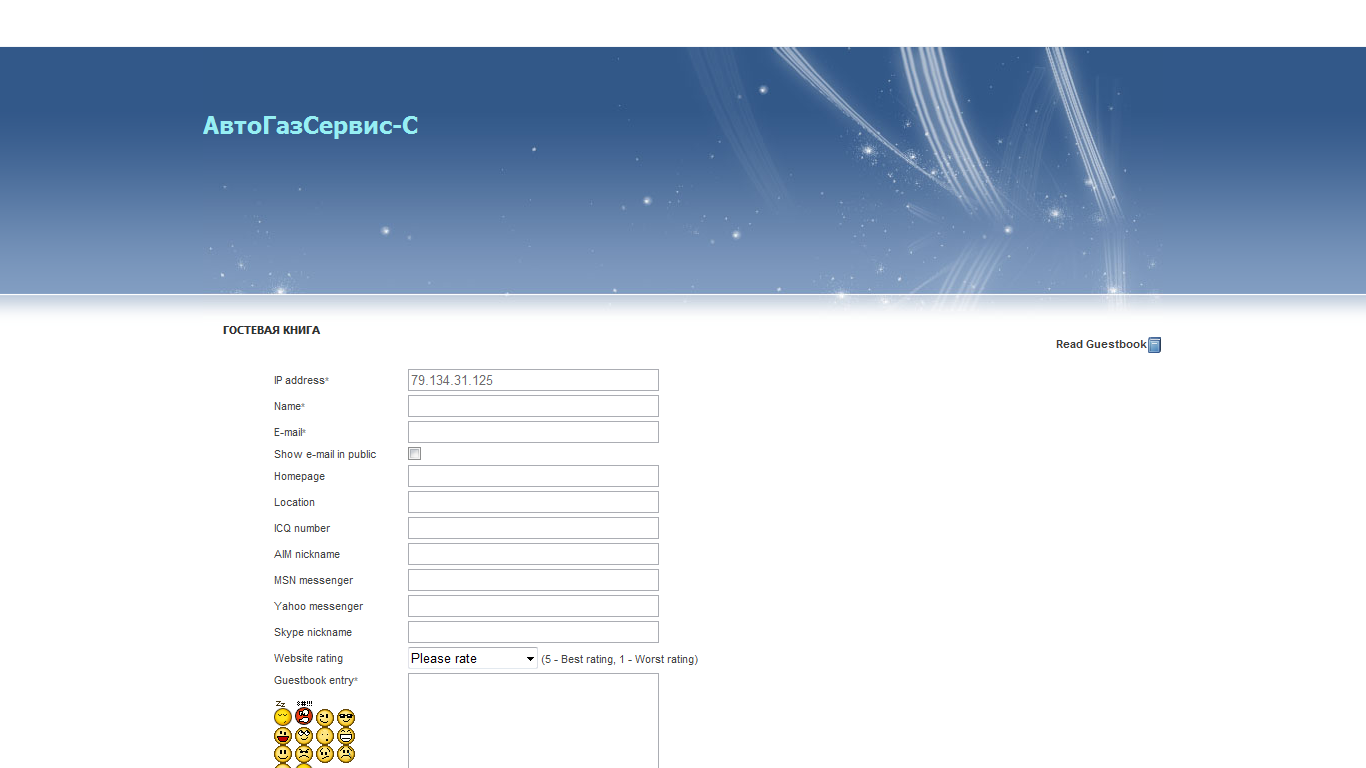This screenshot has height=768, width=1366.
Task: Click the АвтоГазСервис-С site title
Action: (310, 125)
